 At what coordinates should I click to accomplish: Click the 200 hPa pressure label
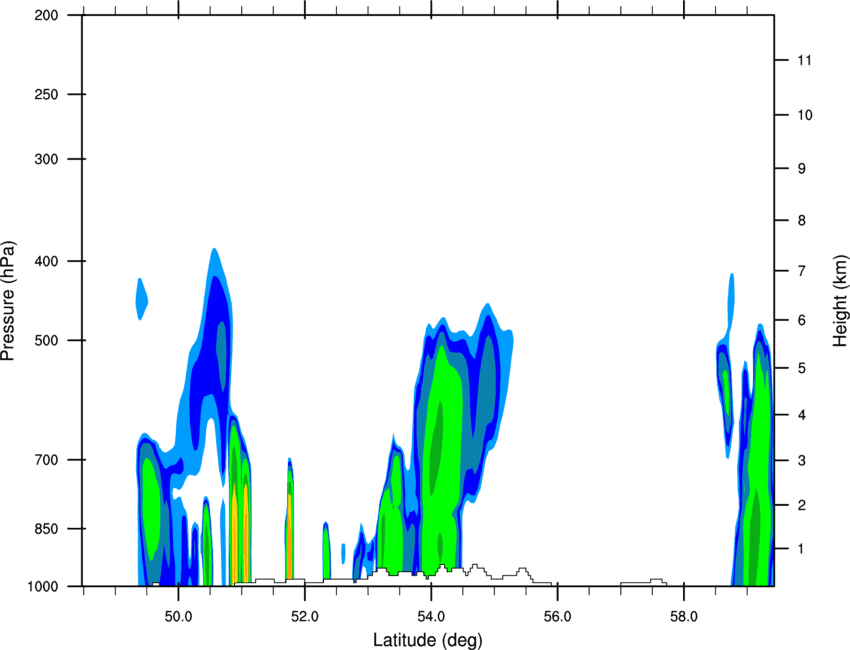click(x=46, y=15)
